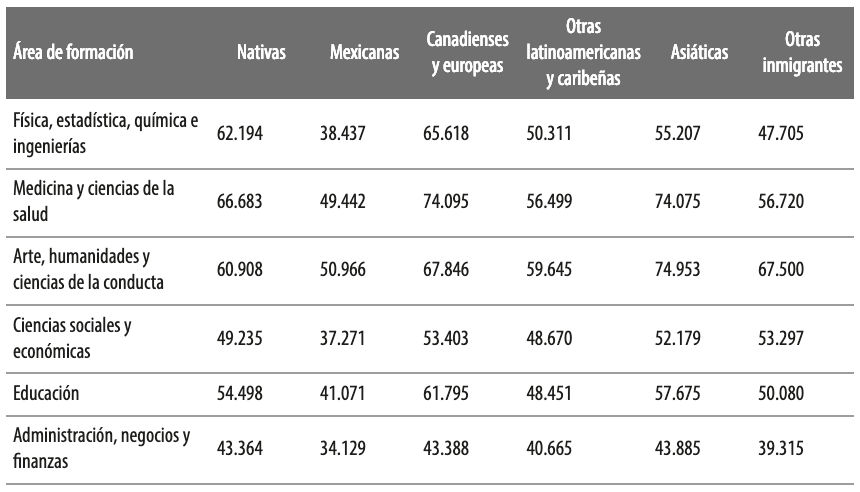Click the "Mexicanas" header cell
Image resolution: width=860 pixels, height=492 pixels.
(364, 51)
